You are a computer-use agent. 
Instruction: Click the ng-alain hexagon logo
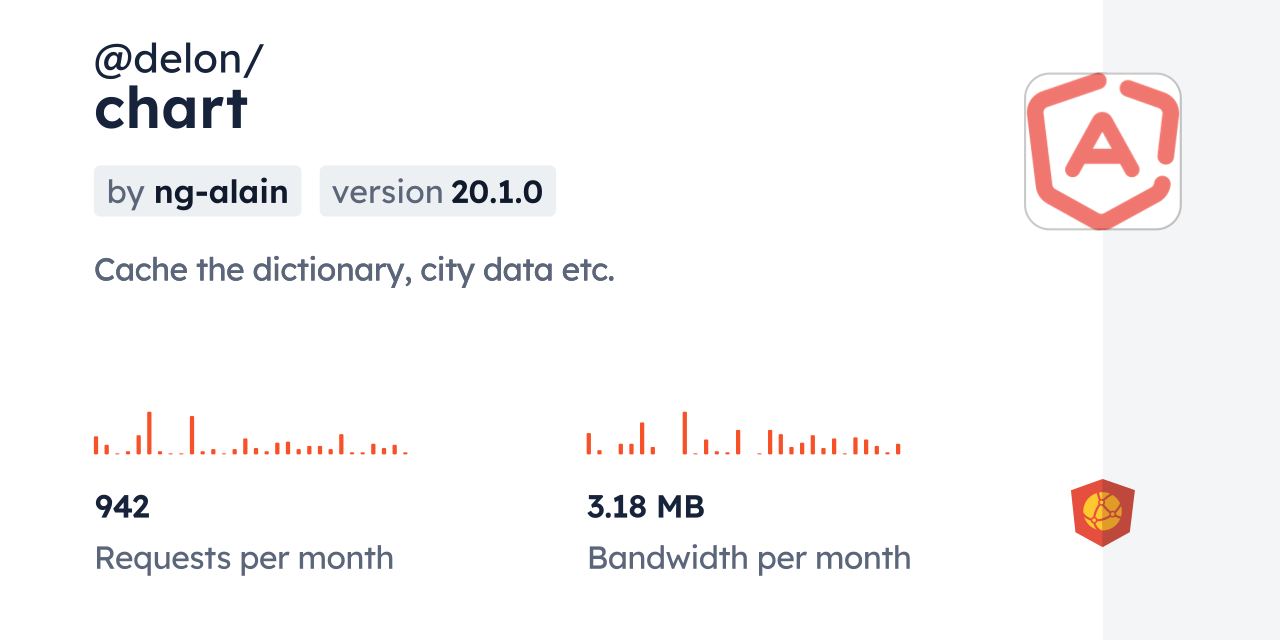(x=1102, y=151)
